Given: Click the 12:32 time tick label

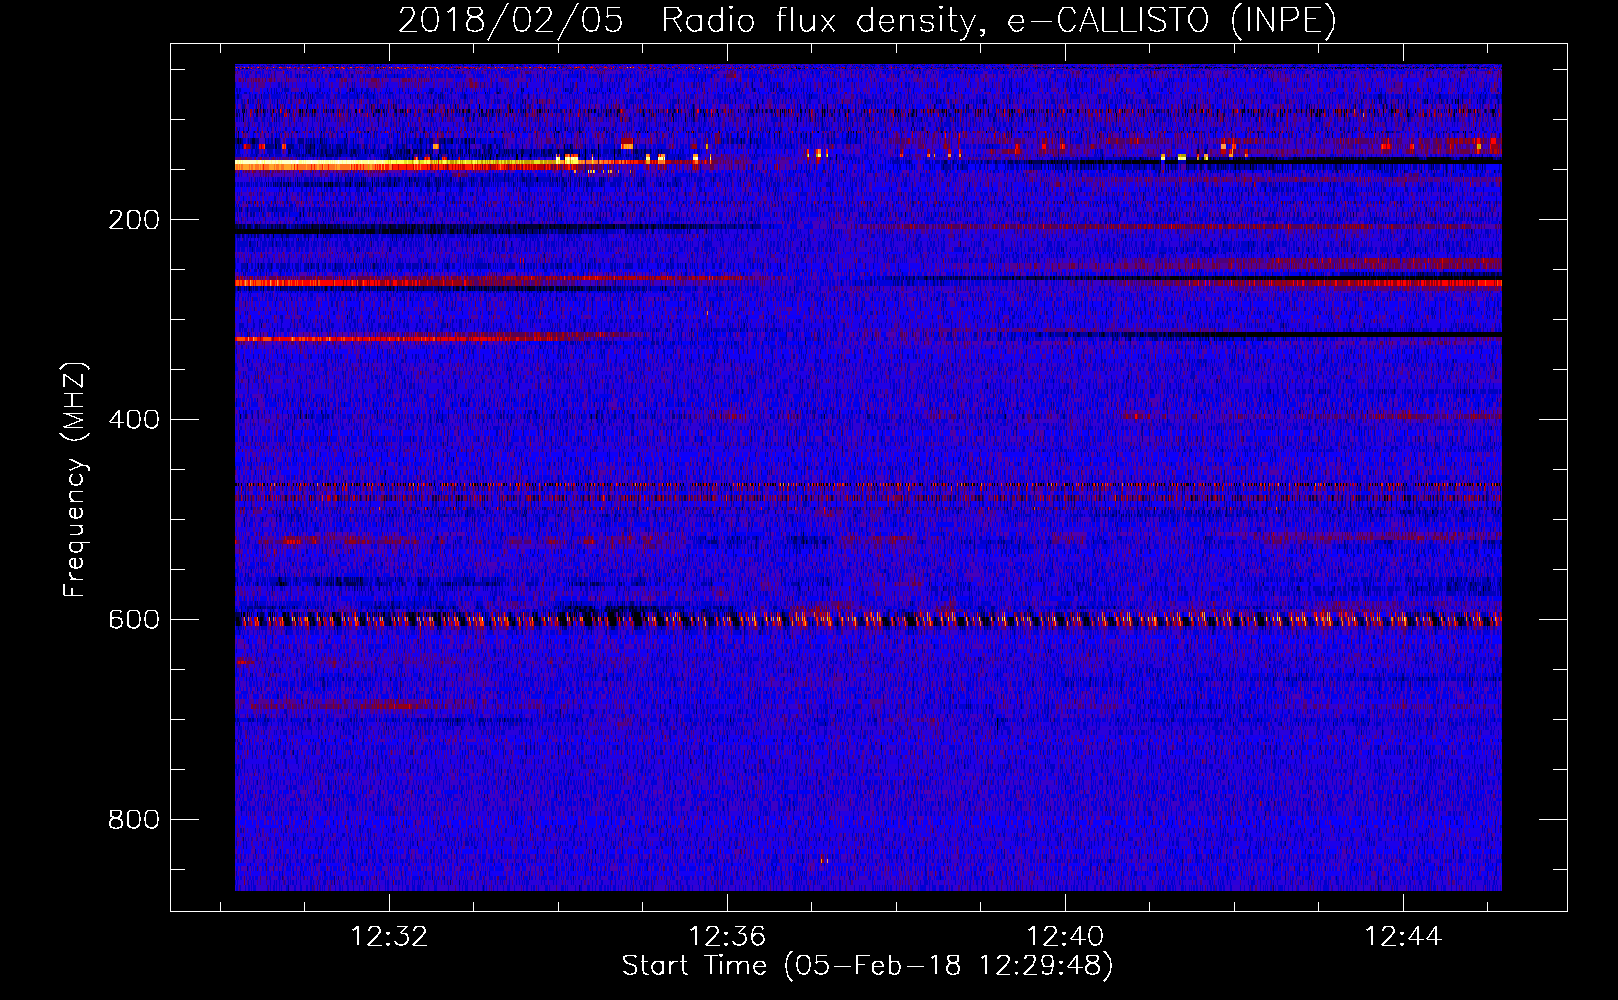Looking at the screenshot, I should point(389,937).
